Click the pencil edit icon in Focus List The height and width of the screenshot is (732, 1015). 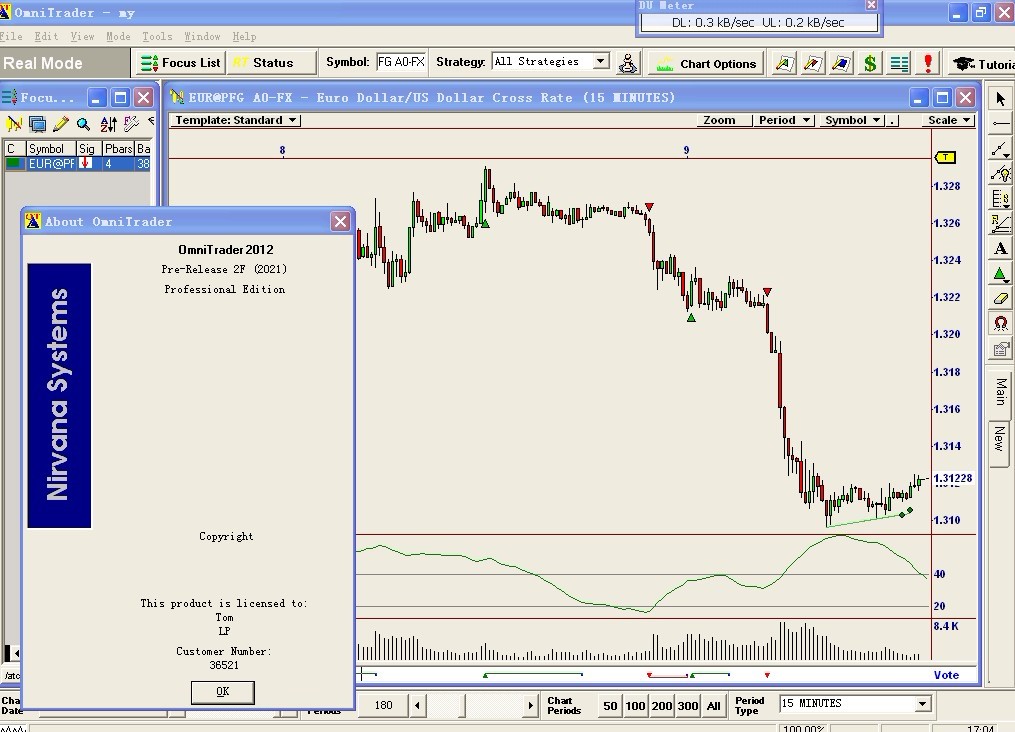tap(61, 123)
